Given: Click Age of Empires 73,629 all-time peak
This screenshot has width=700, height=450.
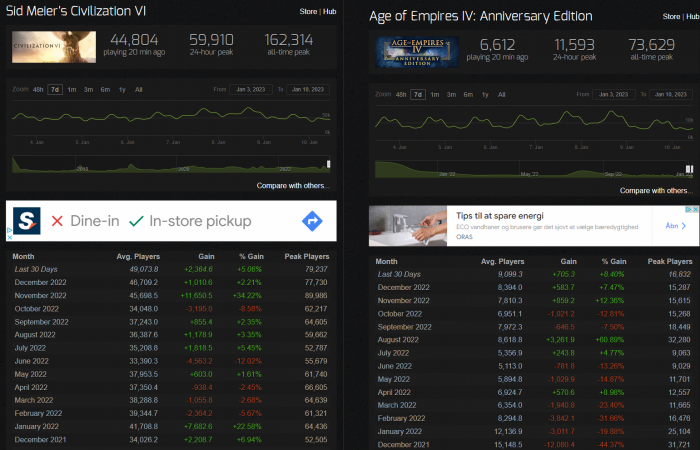Looking at the screenshot, I should point(652,45).
